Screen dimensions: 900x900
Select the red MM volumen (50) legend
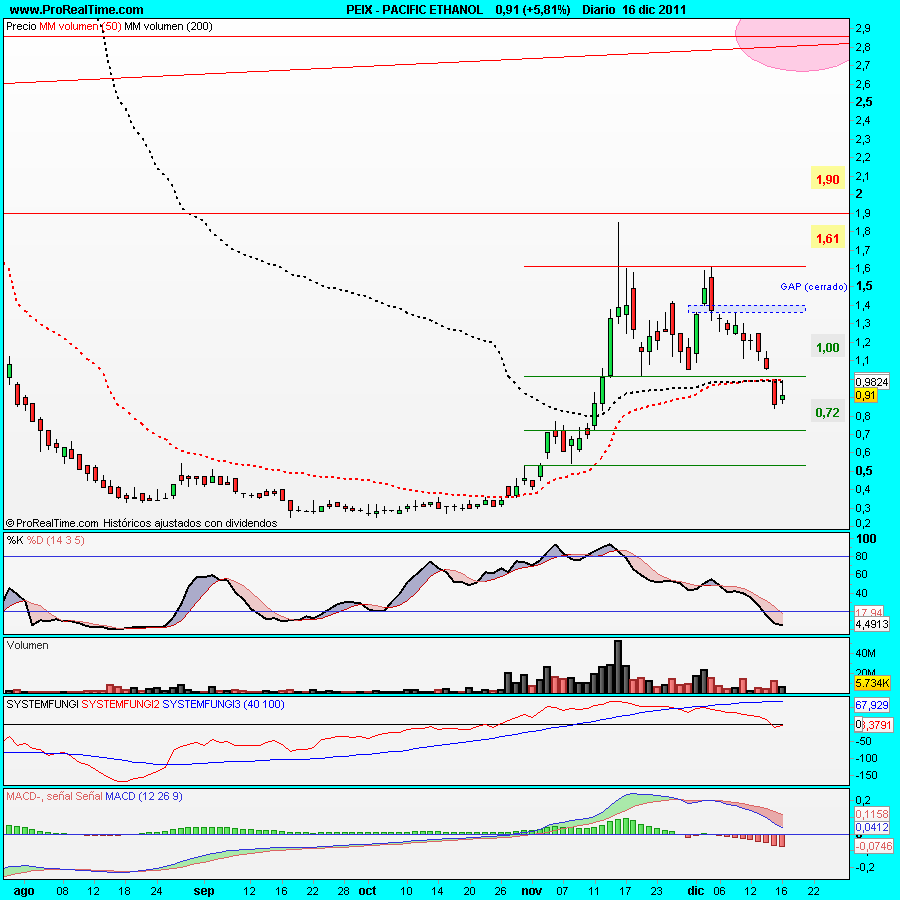[x=80, y=26]
